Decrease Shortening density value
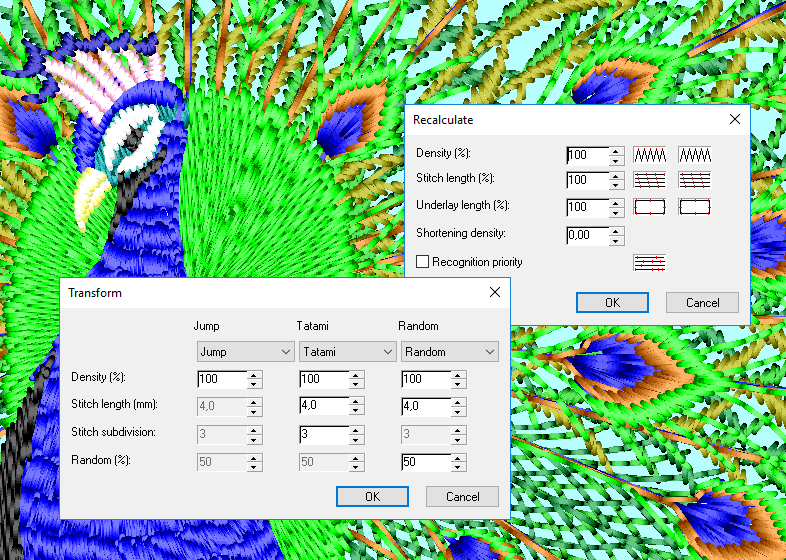The width and height of the screenshot is (786, 560). (x=617, y=241)
